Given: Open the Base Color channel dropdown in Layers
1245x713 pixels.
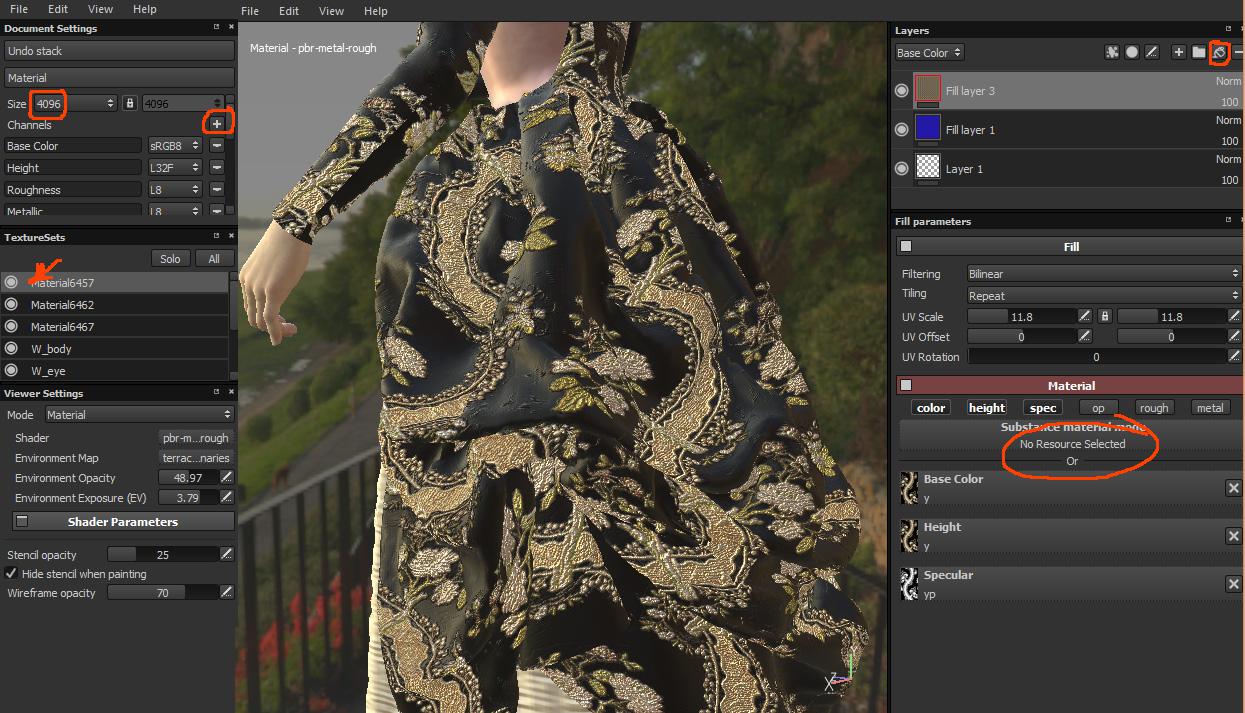Looking at the screenshot, I should coord(929,53).
